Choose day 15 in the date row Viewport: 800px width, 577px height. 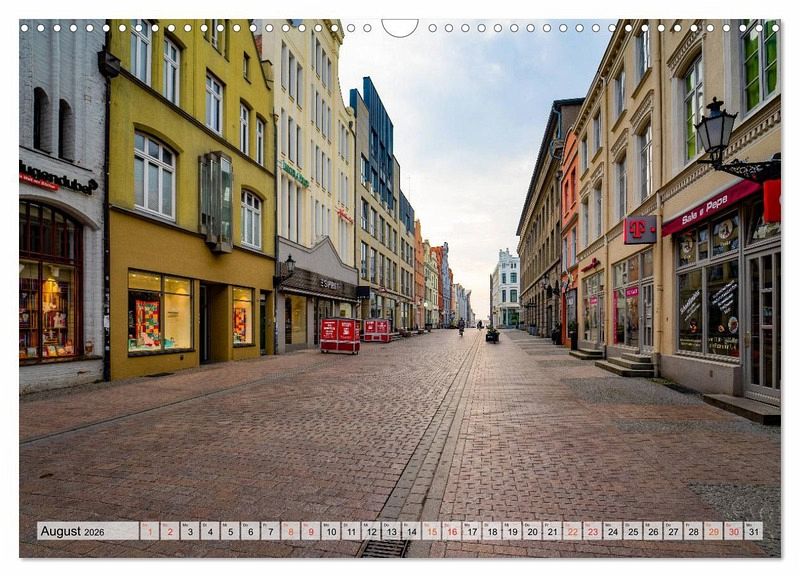(431, 531)
